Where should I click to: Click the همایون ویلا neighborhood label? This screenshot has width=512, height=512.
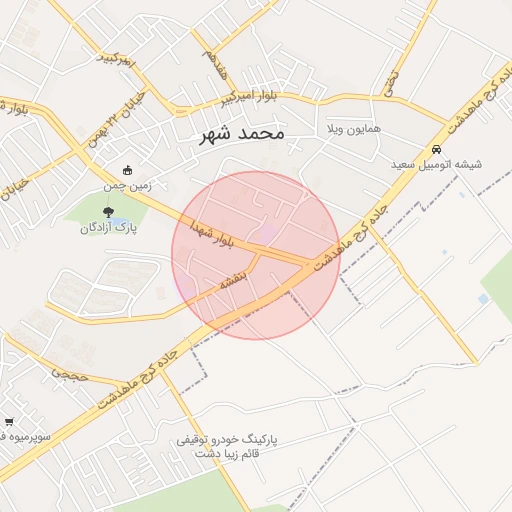(354, 129)
